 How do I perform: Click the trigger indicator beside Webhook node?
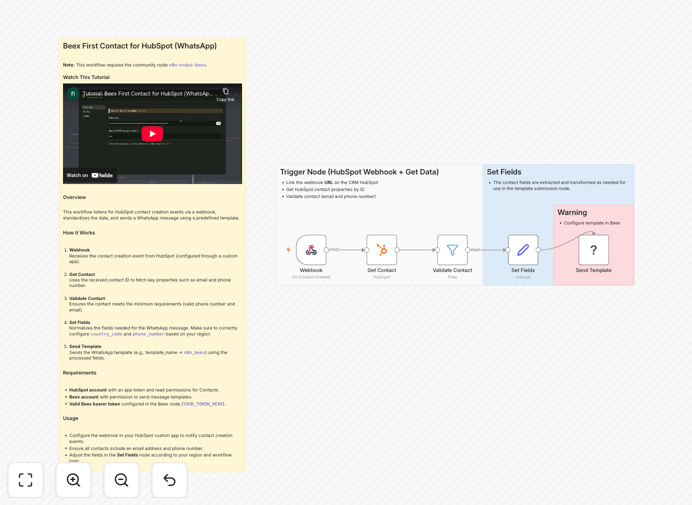tap(288, 249)
